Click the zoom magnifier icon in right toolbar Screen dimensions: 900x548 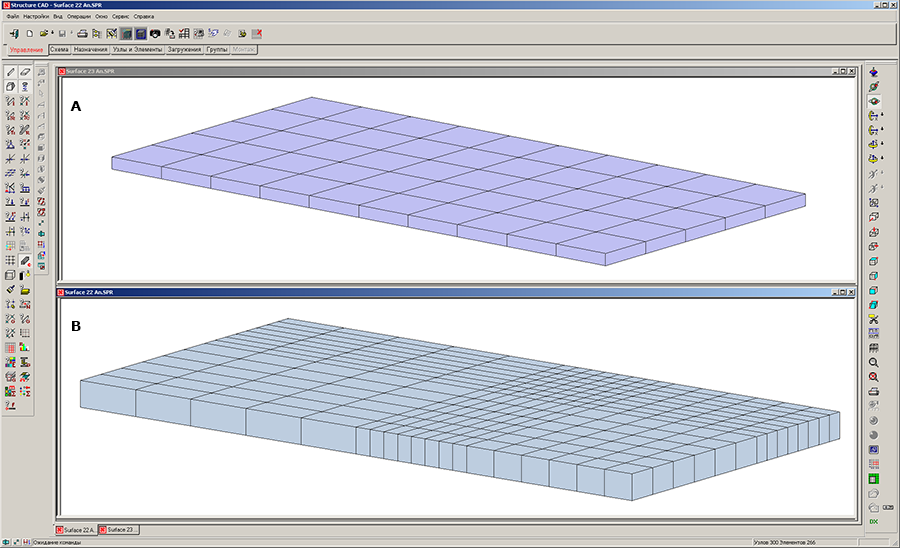(874, 361)
